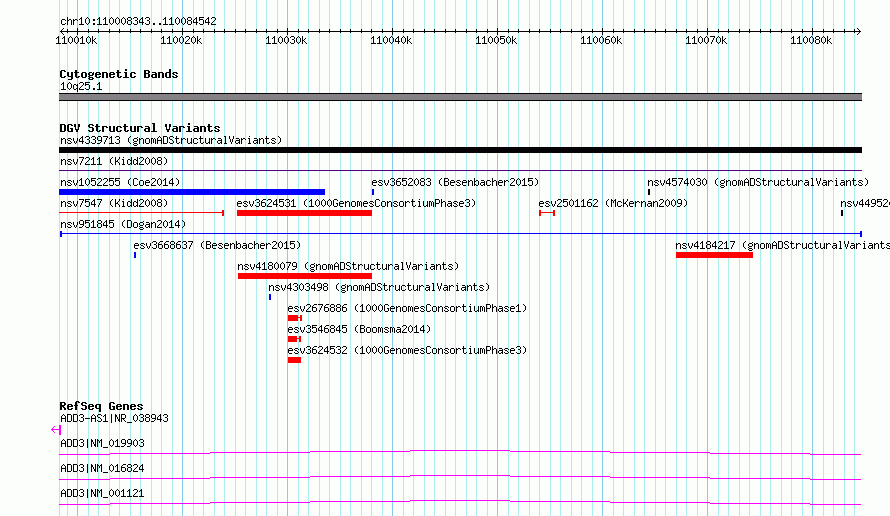Screen dimensions: 890x516
Task: Click the DGV Structural Variants track title
Action: (x=140, y=128)
